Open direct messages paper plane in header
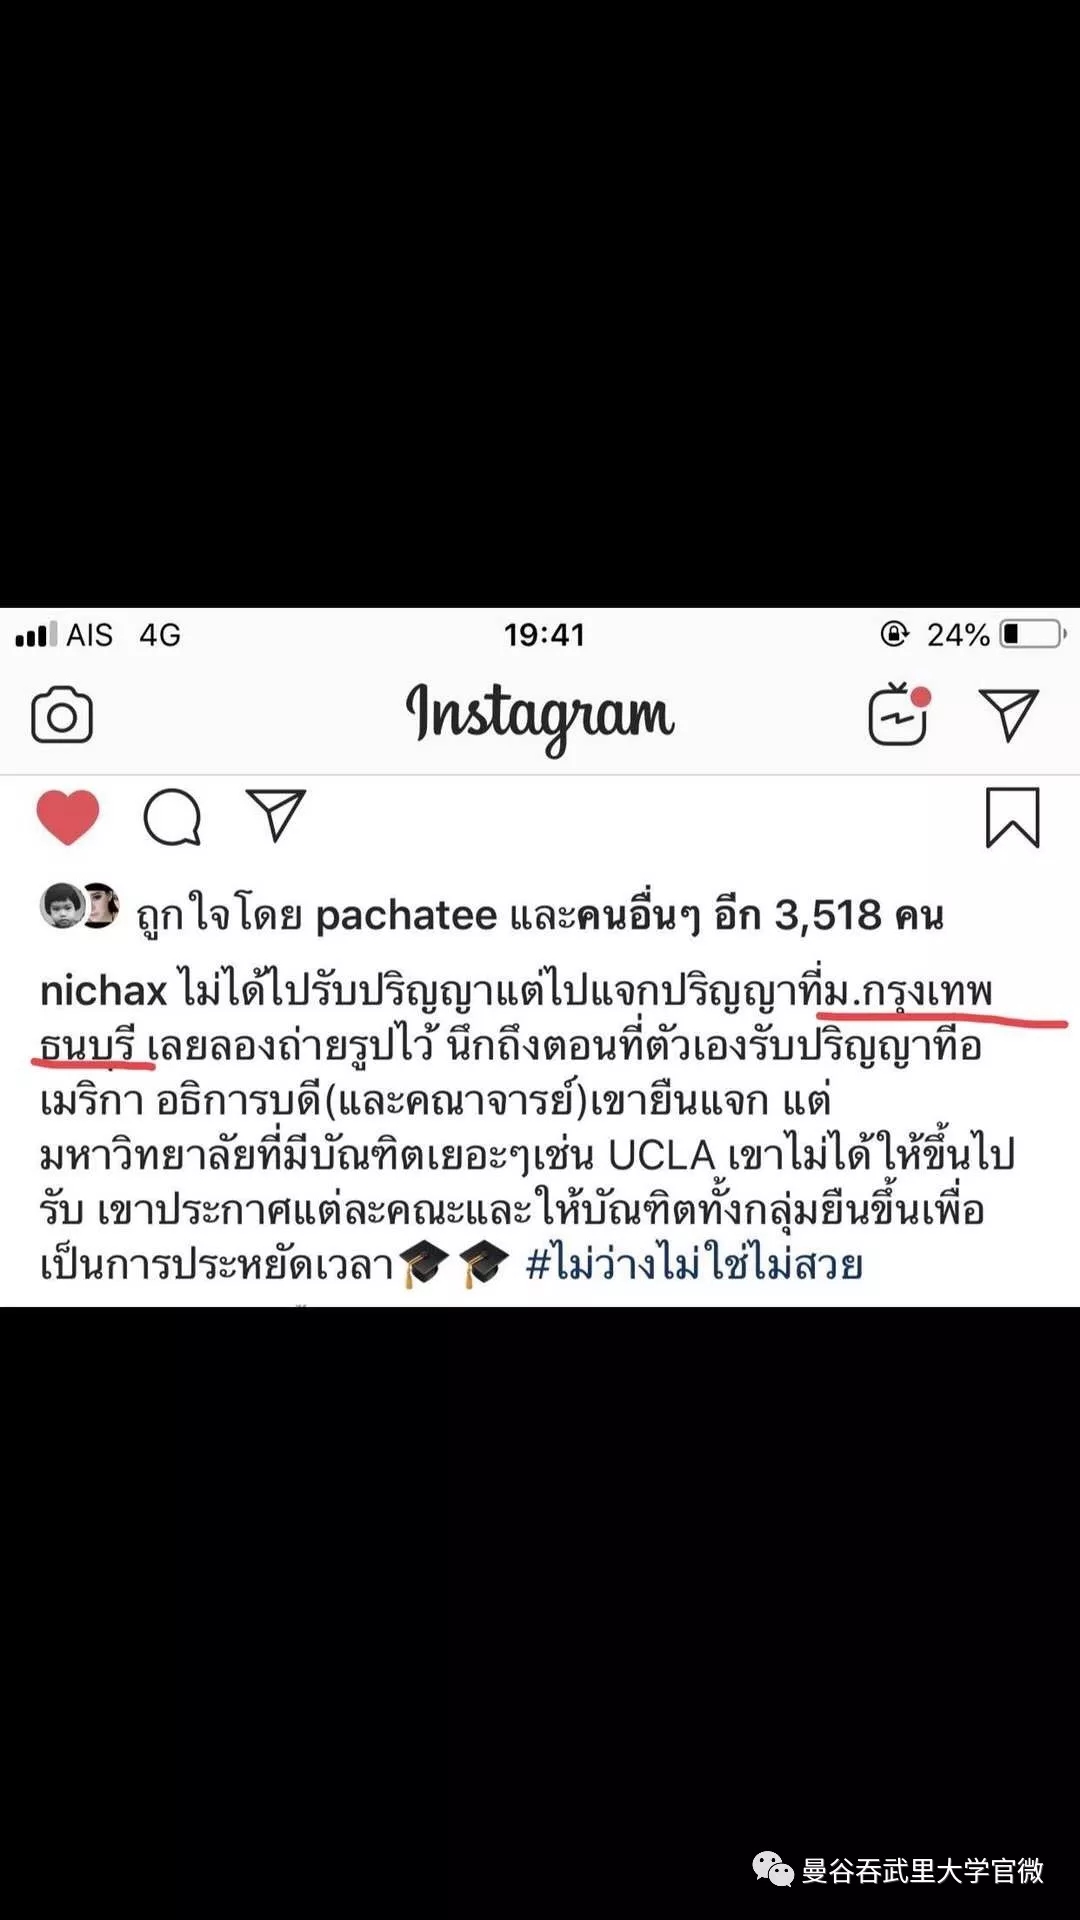Image resolution: width=1080 pixels, height=1920 pixels. pyautogui.click(x=1008, y=714)
